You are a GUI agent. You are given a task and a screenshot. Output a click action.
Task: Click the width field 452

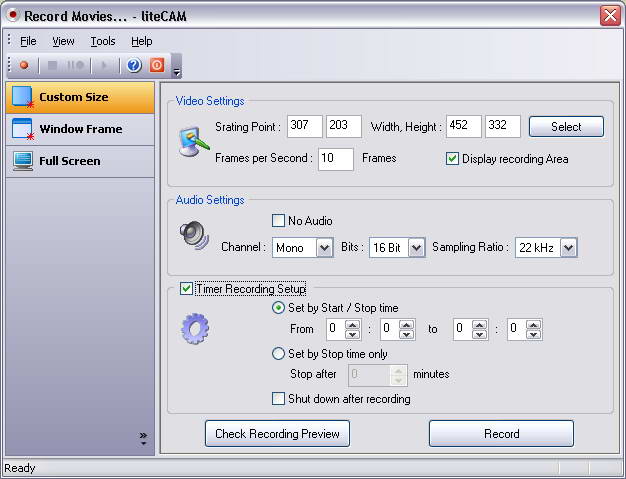click(x=463, y=127)
